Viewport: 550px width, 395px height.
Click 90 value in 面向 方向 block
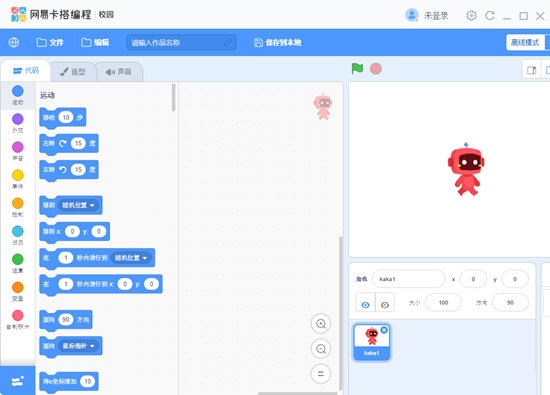tap(66, 320)
